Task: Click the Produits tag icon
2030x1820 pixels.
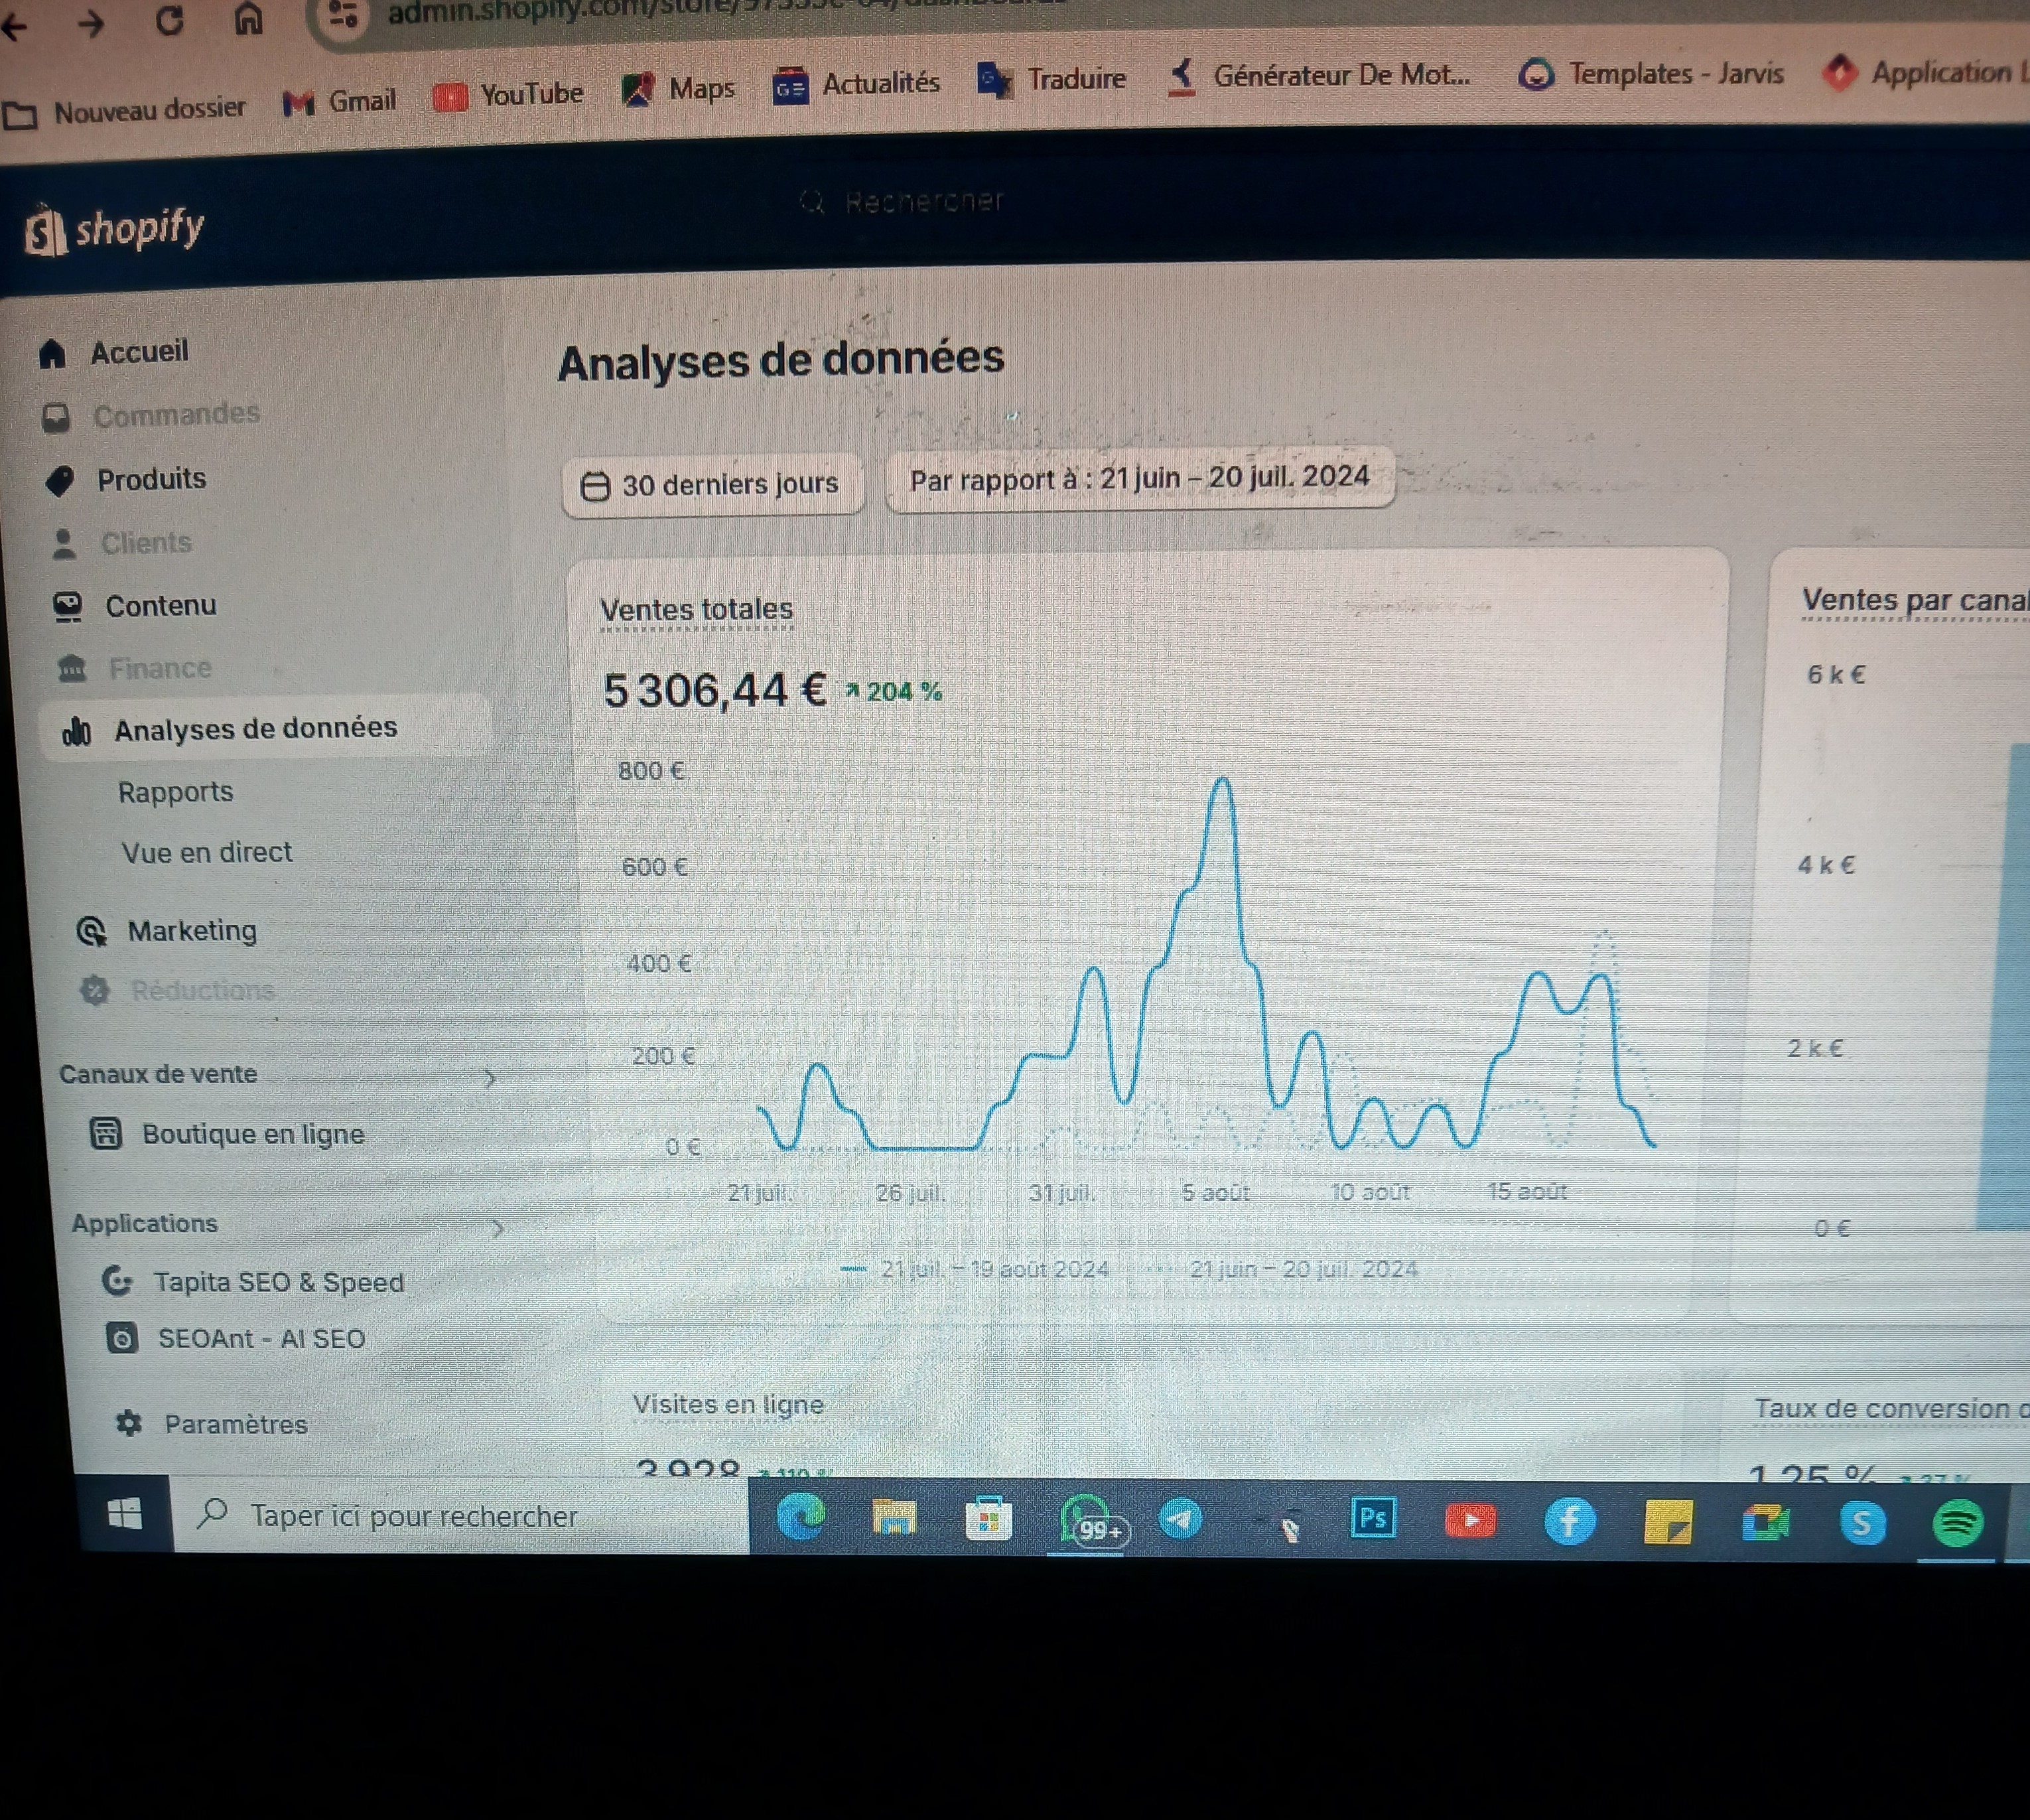Action: coord(62,480)
